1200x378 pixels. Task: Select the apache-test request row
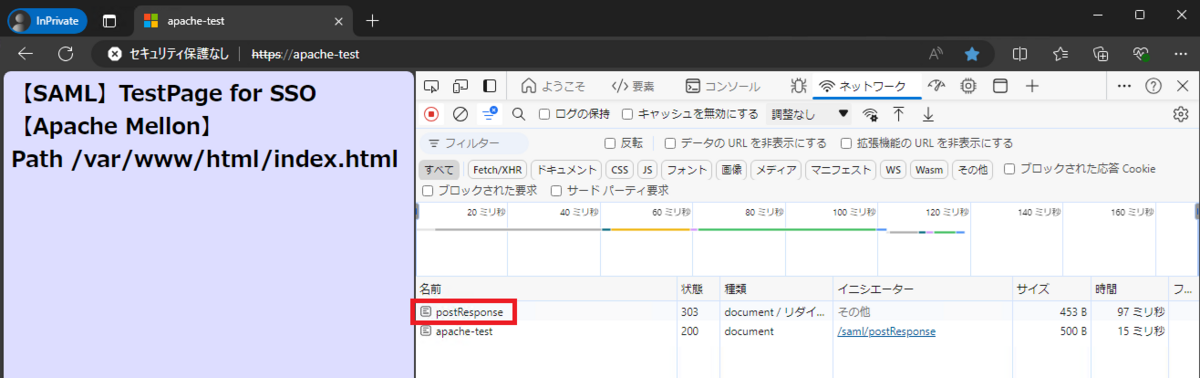[807, 331]
